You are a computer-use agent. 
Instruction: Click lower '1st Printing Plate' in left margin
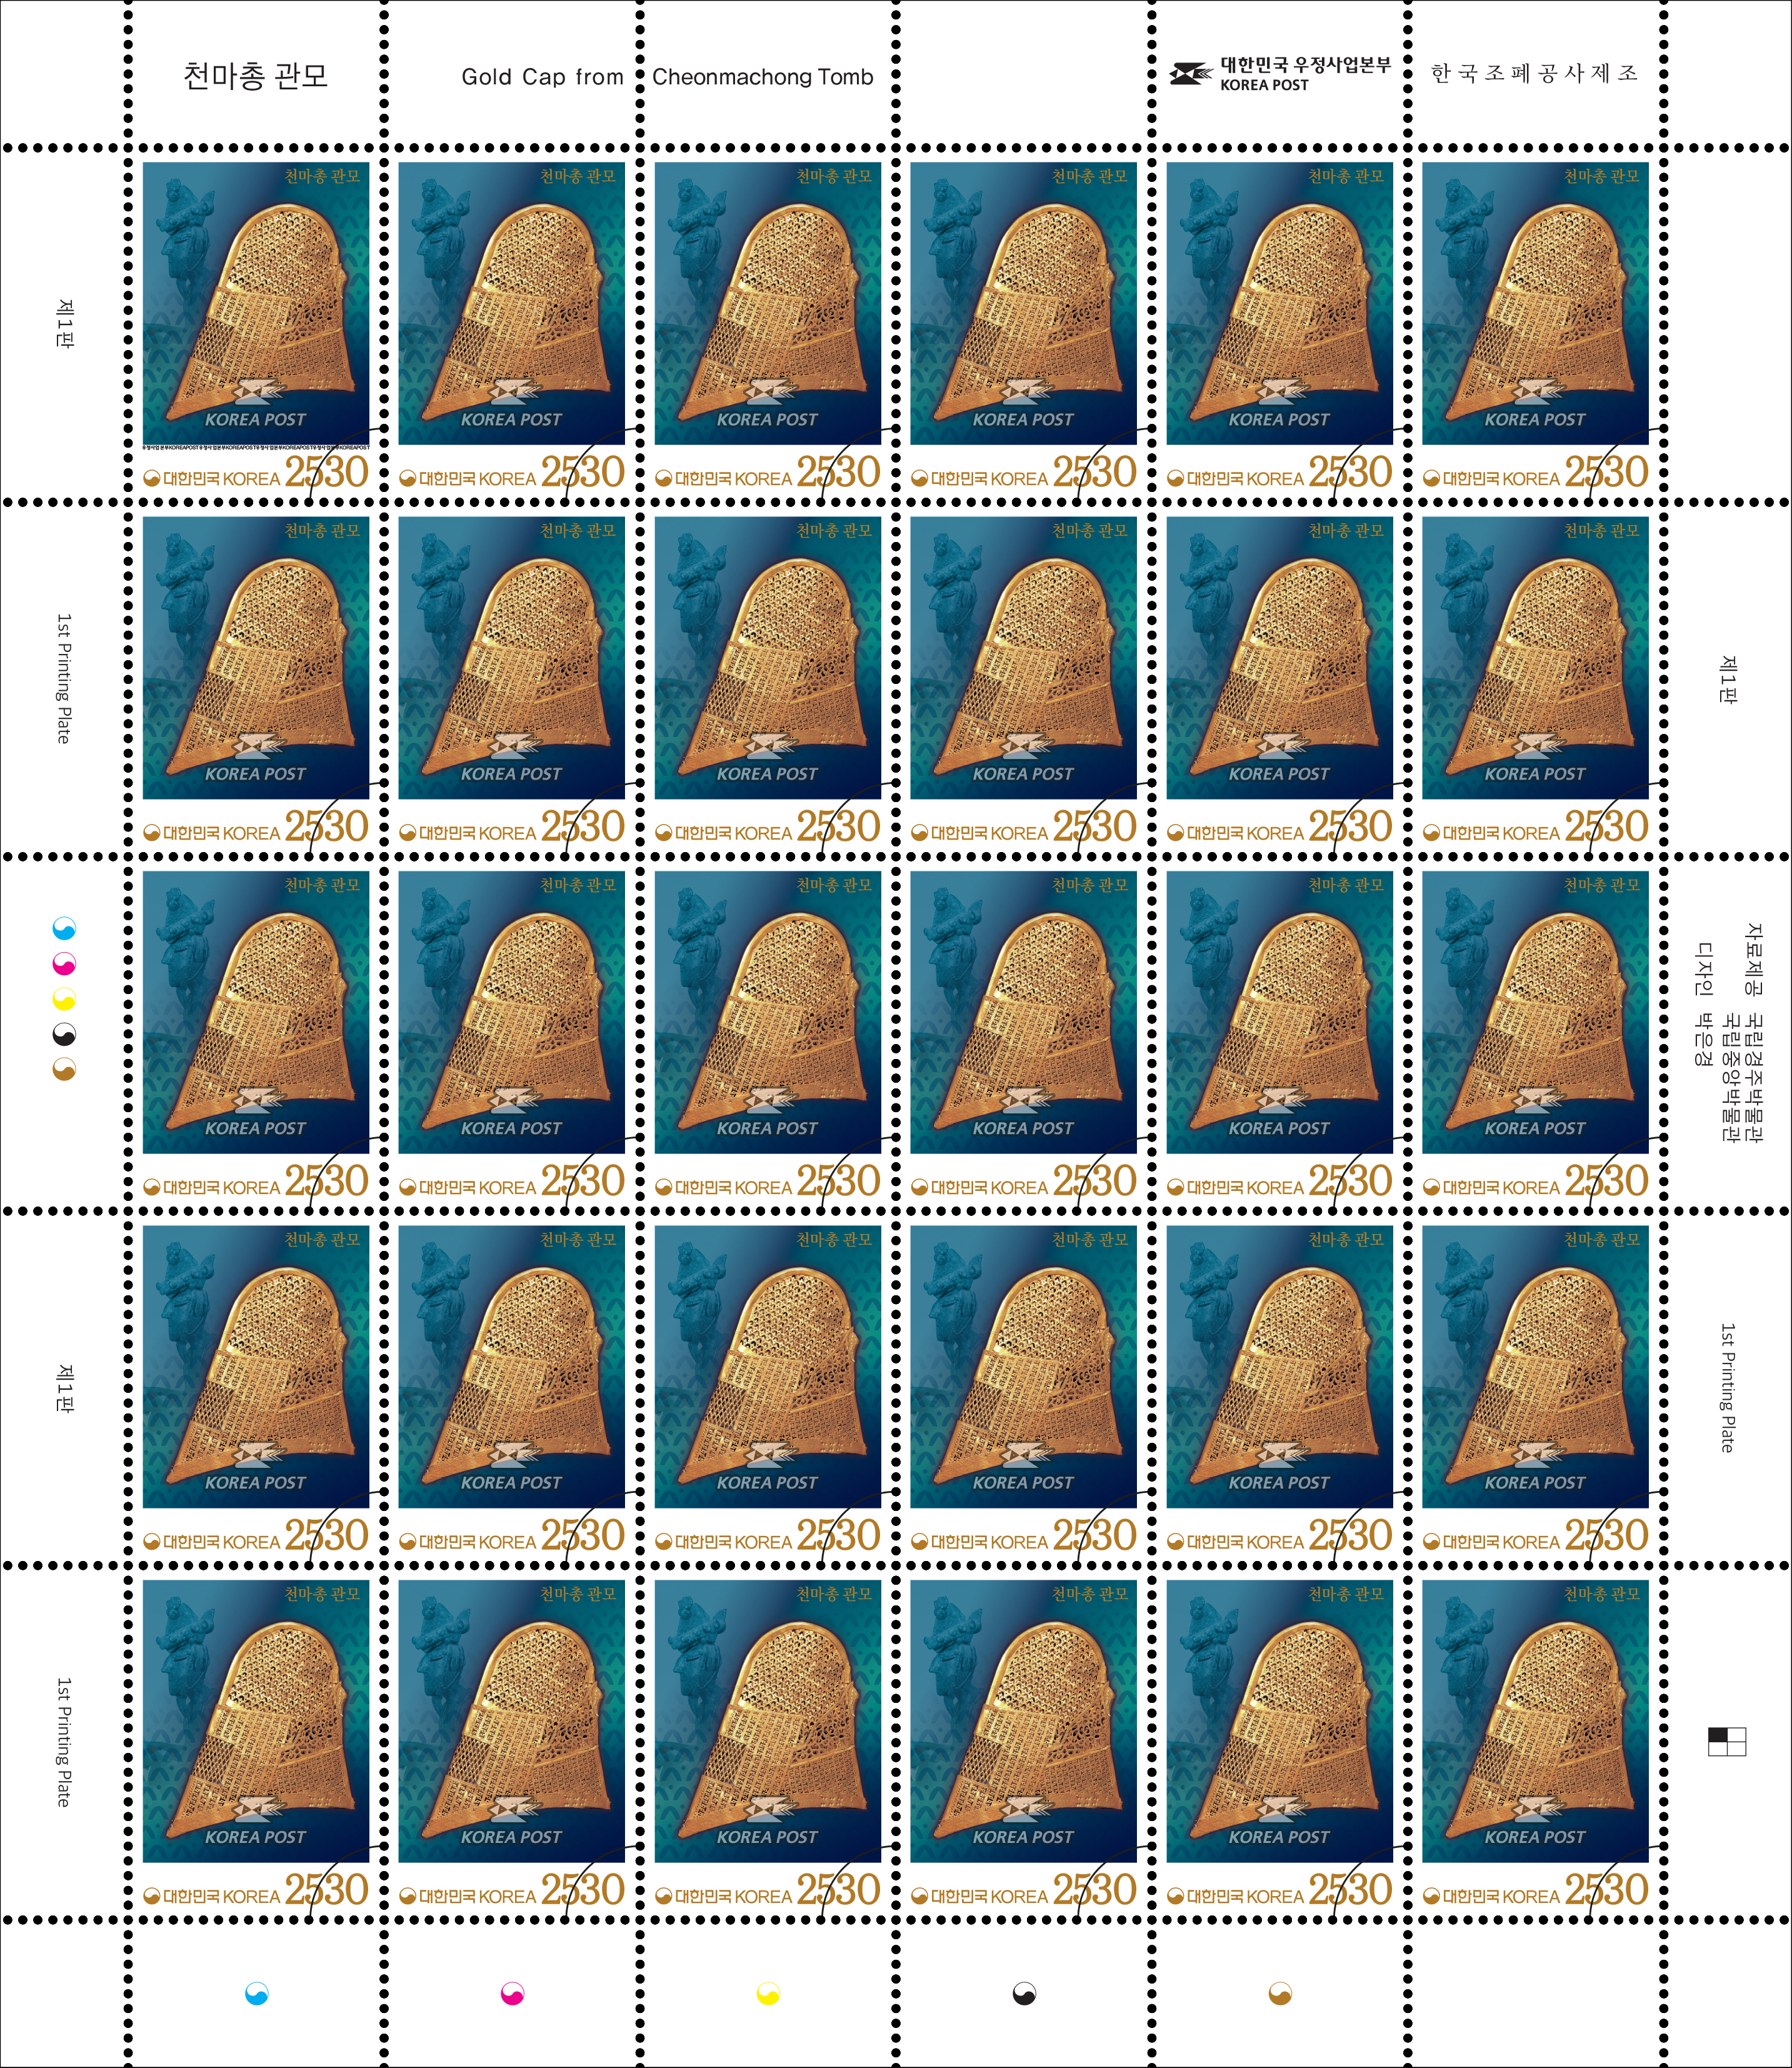(x=64, y=1742)
